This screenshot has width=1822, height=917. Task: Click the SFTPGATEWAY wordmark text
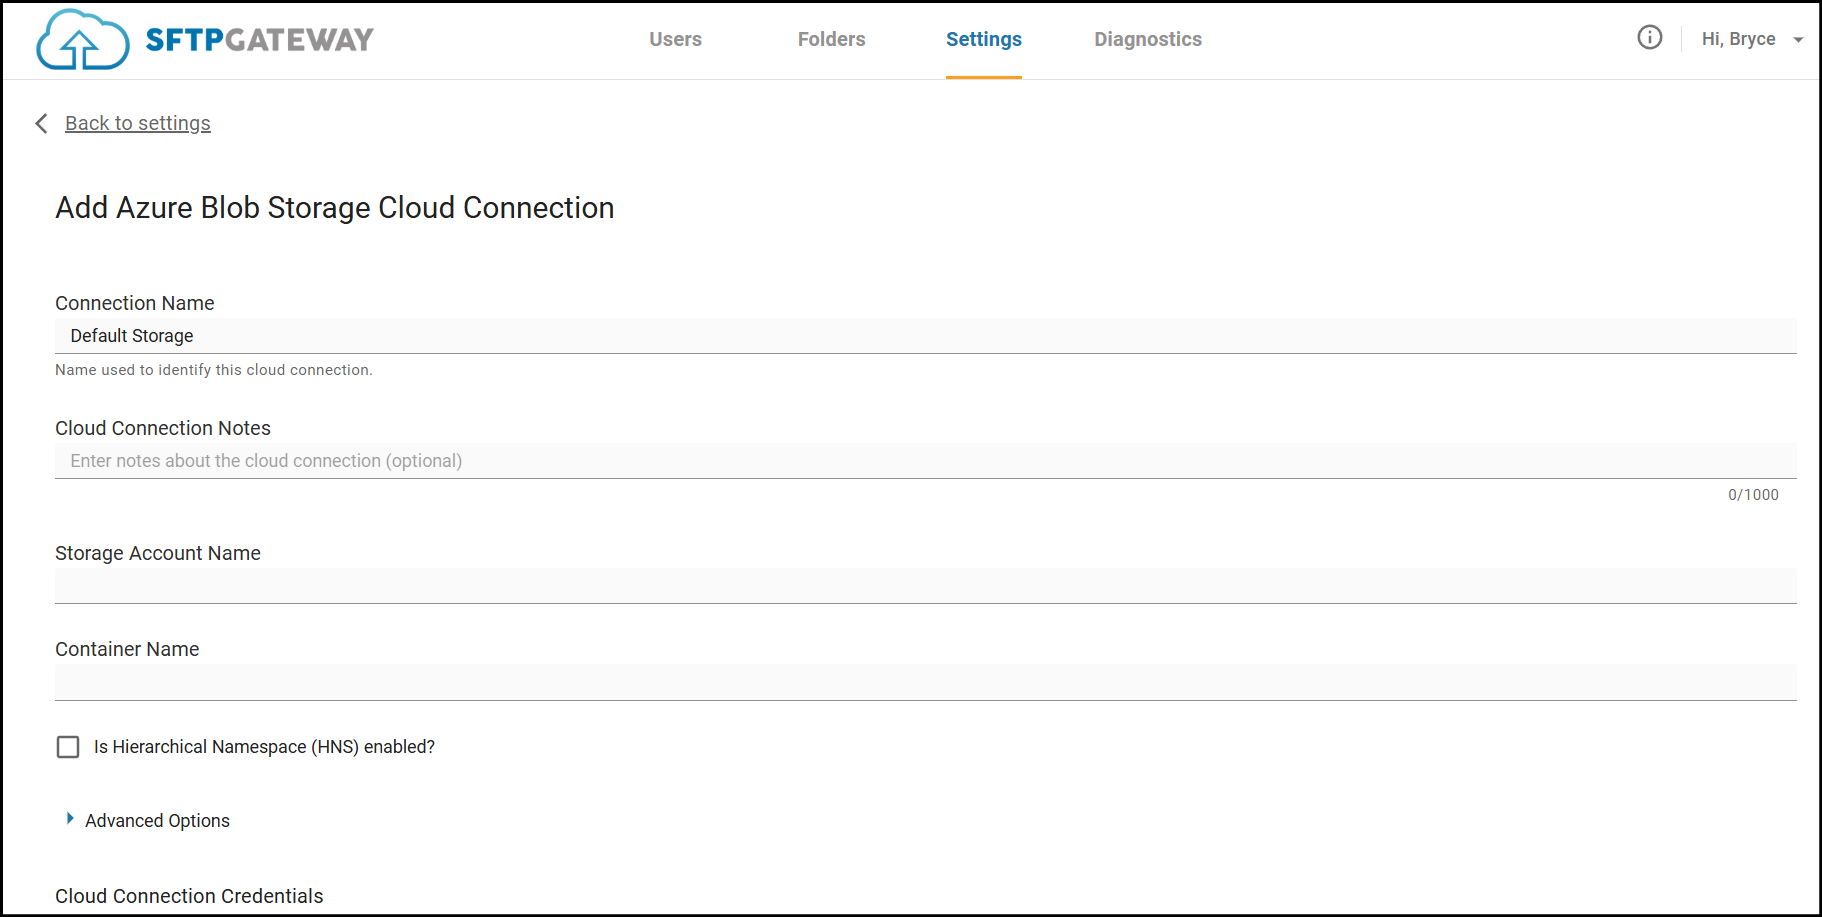click(259, 40)
